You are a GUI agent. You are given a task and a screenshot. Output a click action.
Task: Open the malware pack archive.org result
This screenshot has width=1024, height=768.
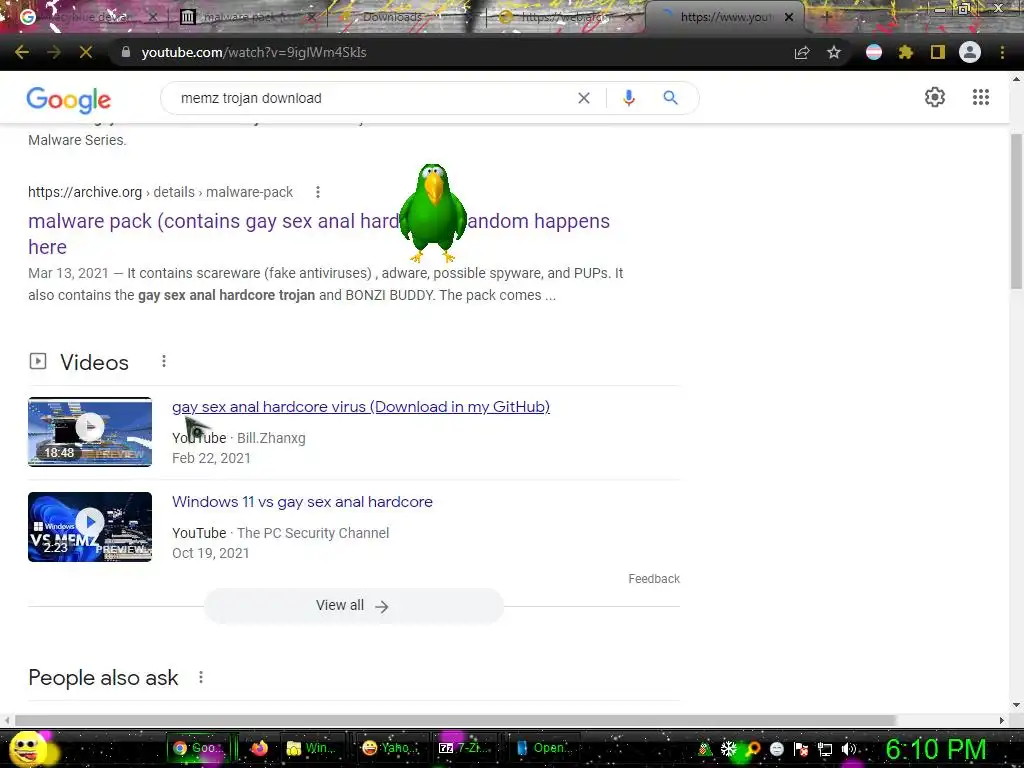point(319,234)
